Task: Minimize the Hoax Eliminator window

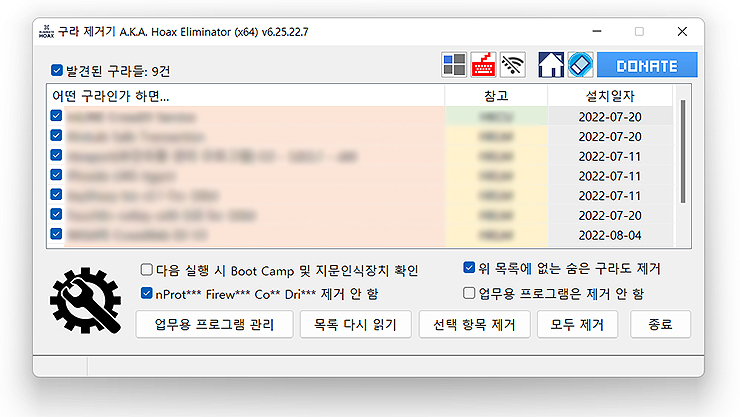Action: pyautogui.click(x=597, y=32)
